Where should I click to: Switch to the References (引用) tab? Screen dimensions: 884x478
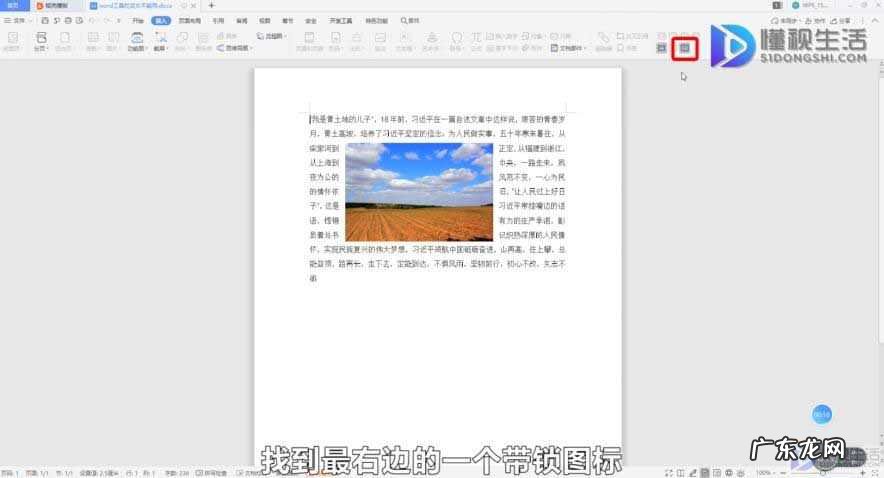[x=218, y=20]
